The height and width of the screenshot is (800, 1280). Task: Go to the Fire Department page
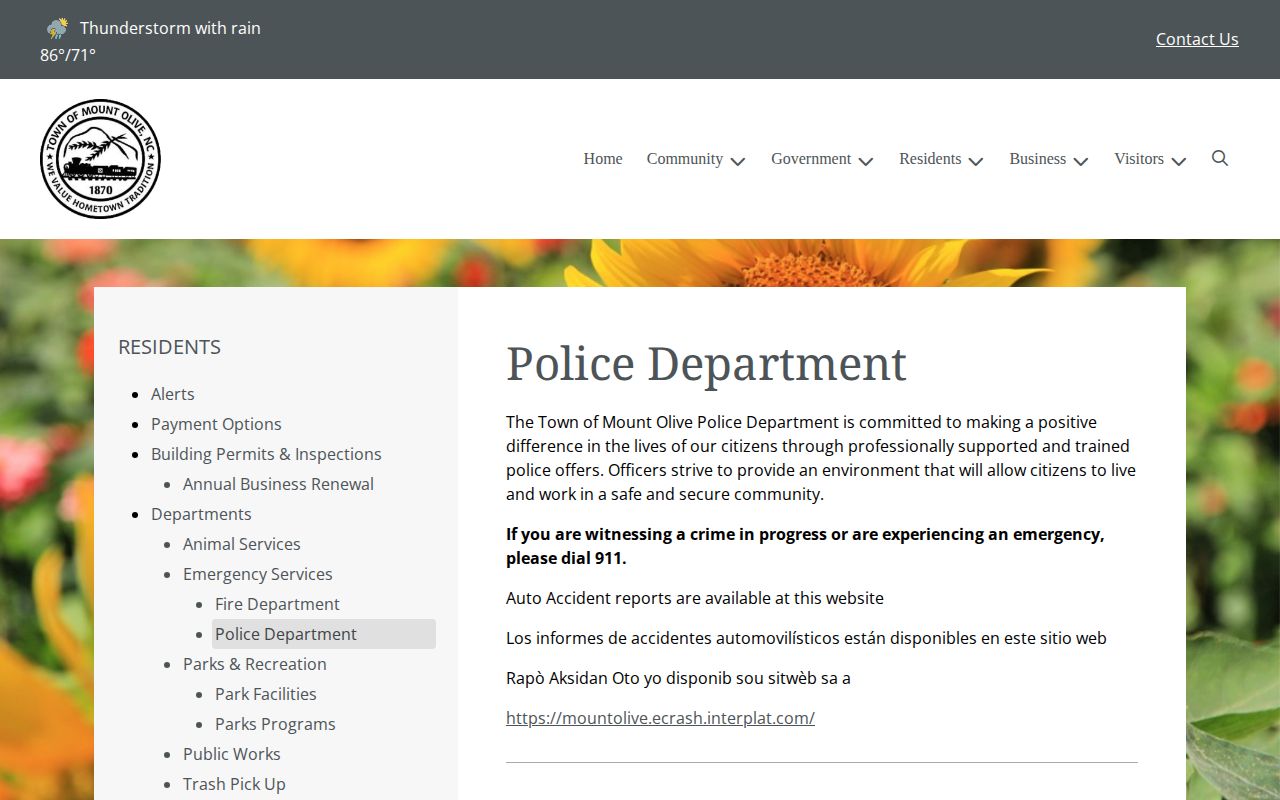point(277,604)
